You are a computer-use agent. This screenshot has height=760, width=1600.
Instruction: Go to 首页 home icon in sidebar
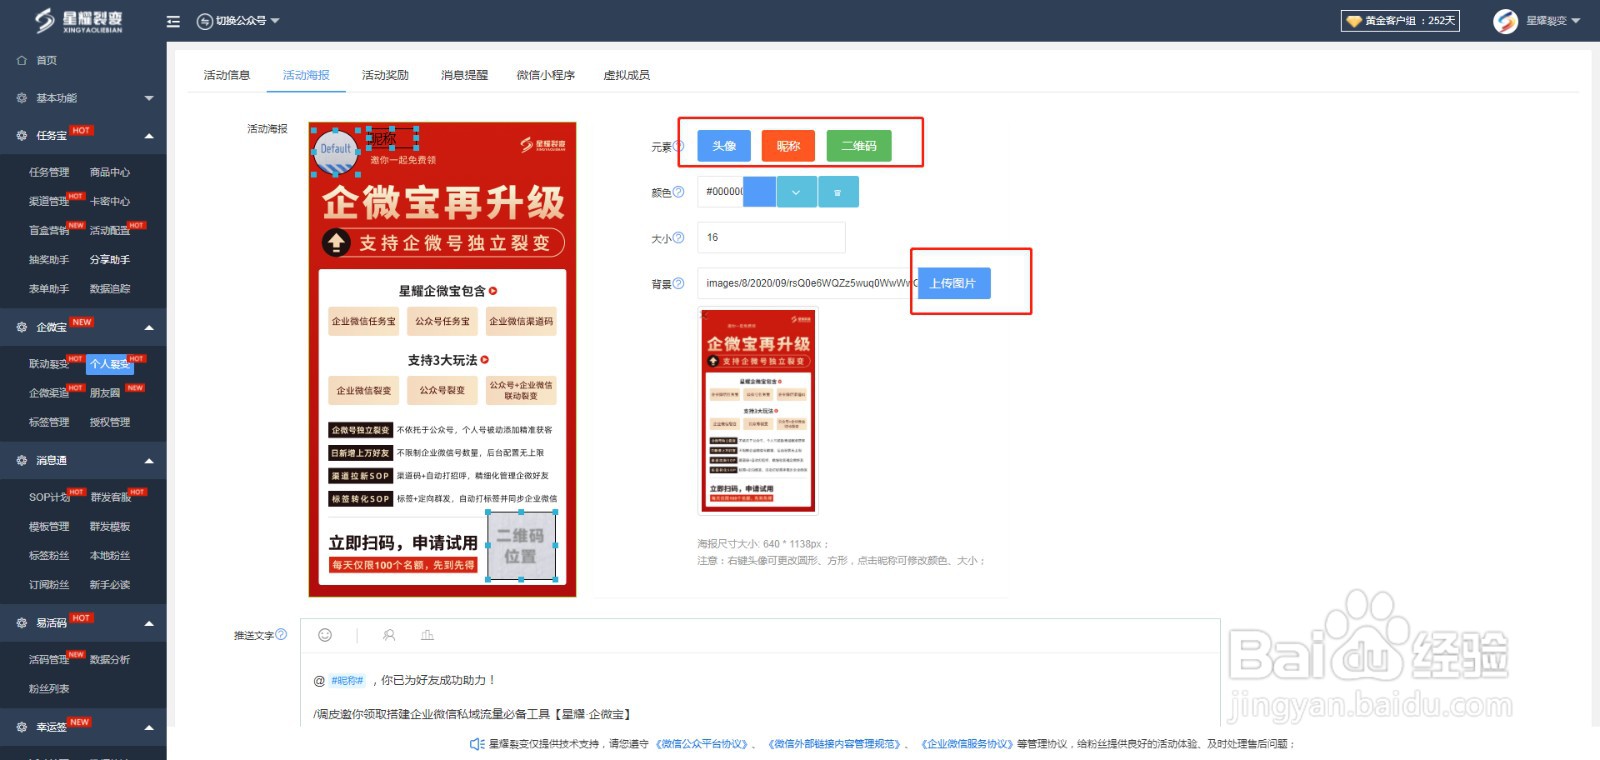22,61
